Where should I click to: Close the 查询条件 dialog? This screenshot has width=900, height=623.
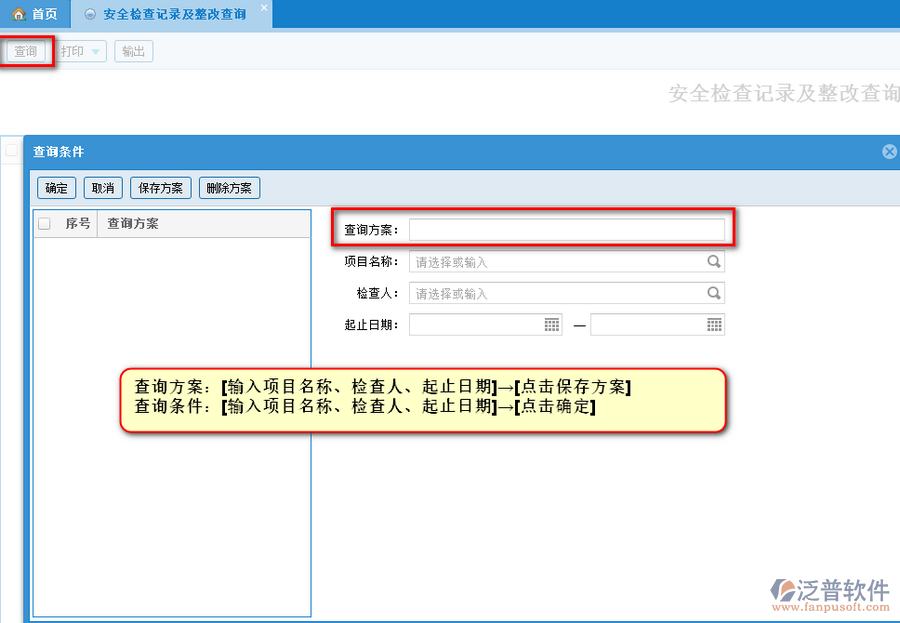point(889,152)
